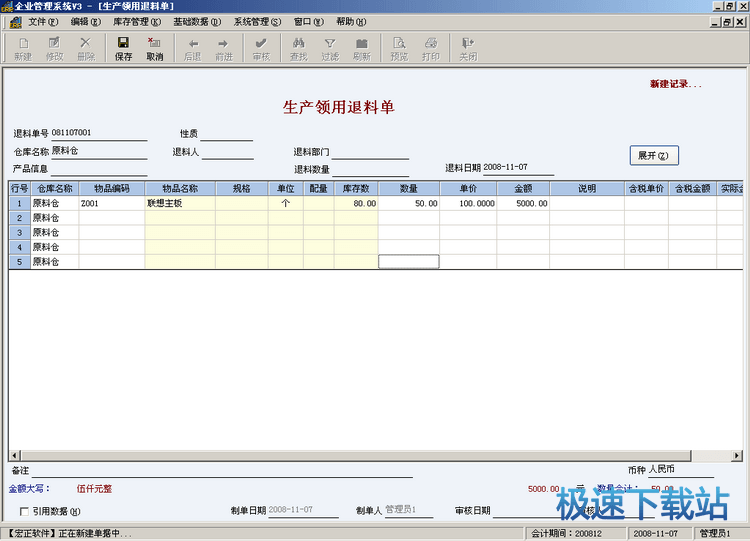This screenshot has height=541, width=750.
Task: Click the horizontal scrollbar right arrow
Action: [x=737, y=455]
